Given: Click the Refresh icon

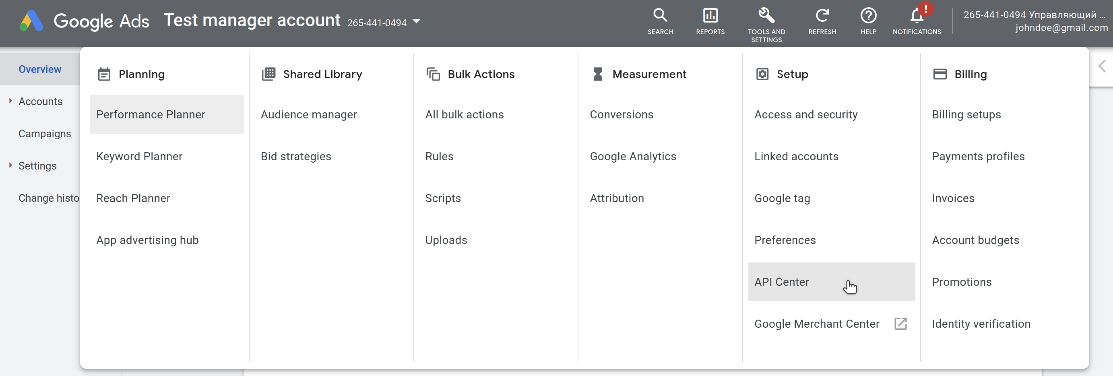Looking at the screenshot, I should pyautogui.click(x=822, y=16).
